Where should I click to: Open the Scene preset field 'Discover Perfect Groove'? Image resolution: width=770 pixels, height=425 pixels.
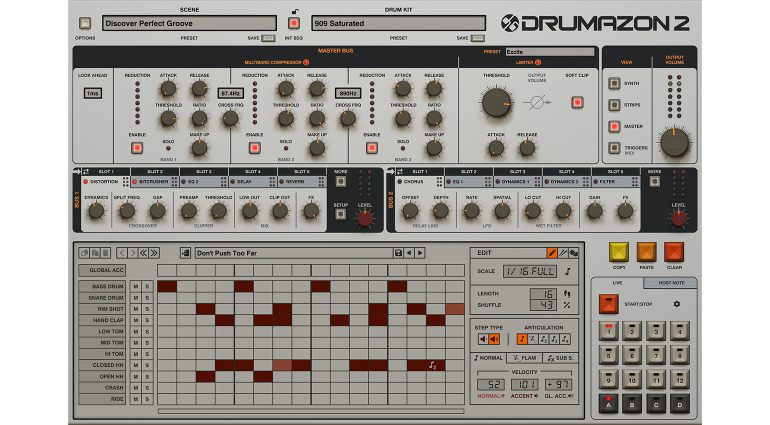click(x=189, y=23)
